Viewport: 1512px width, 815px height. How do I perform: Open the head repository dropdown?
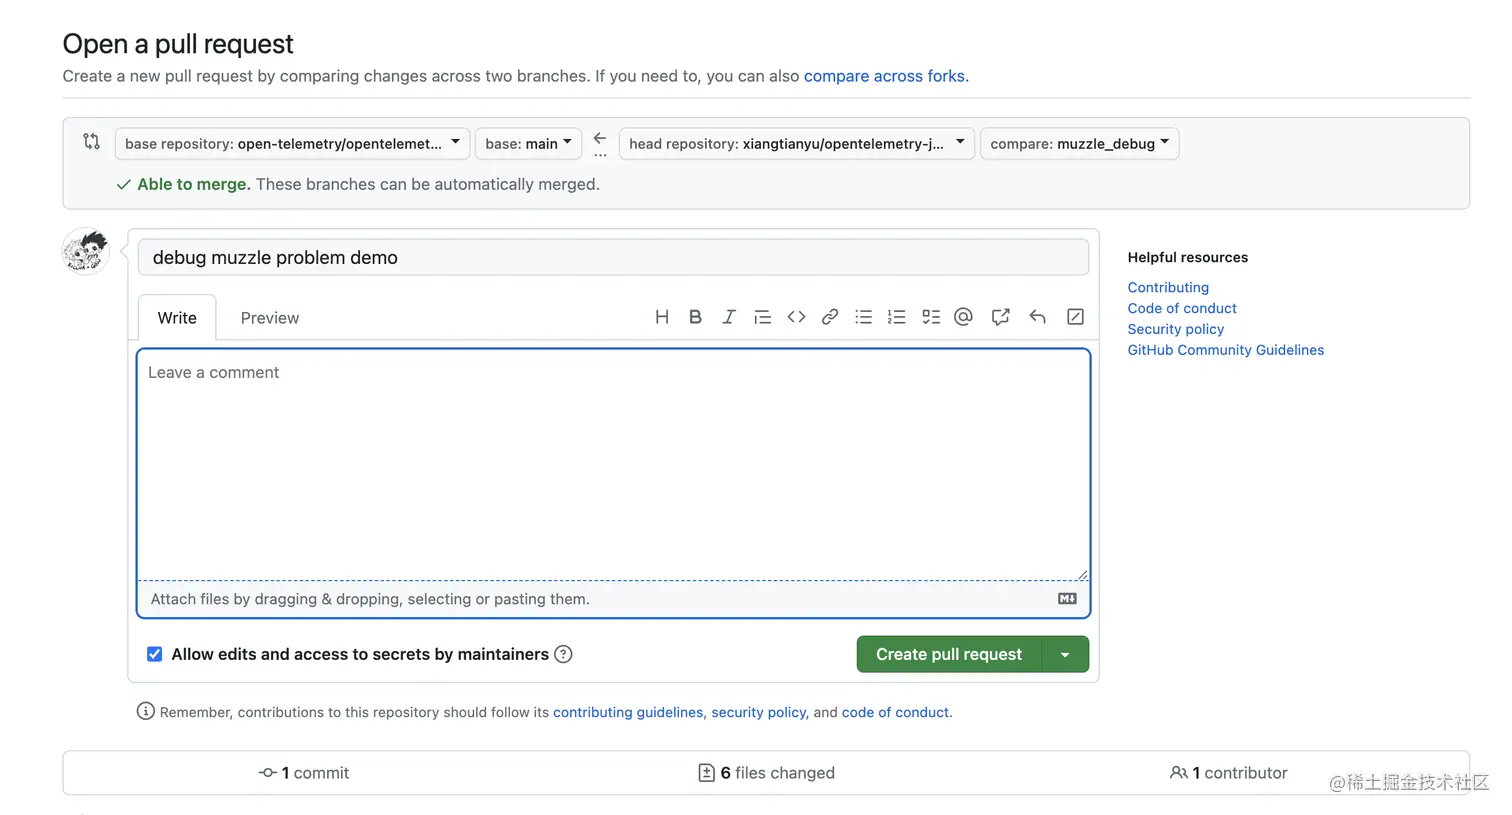click(796, 143)
